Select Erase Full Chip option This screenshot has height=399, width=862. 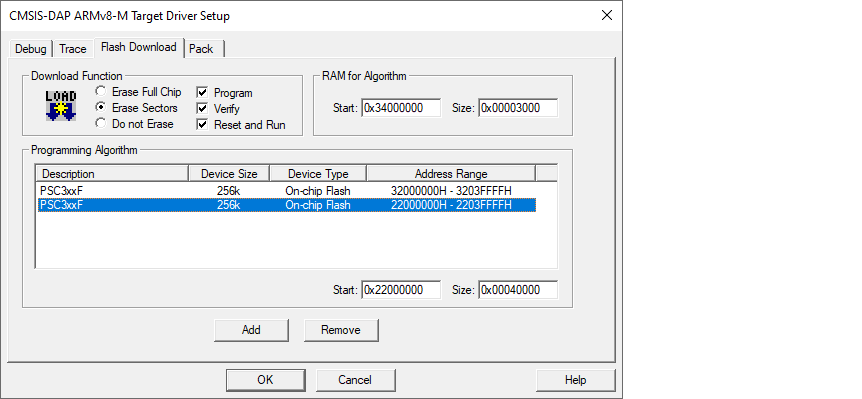138,92
